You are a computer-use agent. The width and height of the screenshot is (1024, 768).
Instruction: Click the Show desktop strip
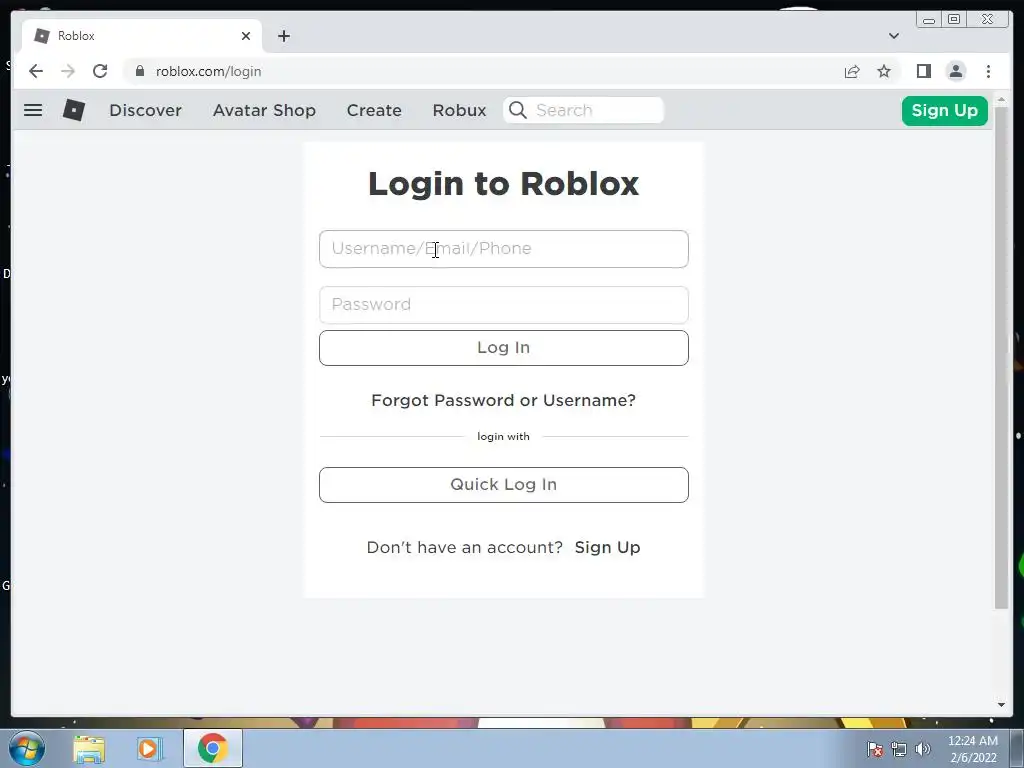(x=1017, y=748)
